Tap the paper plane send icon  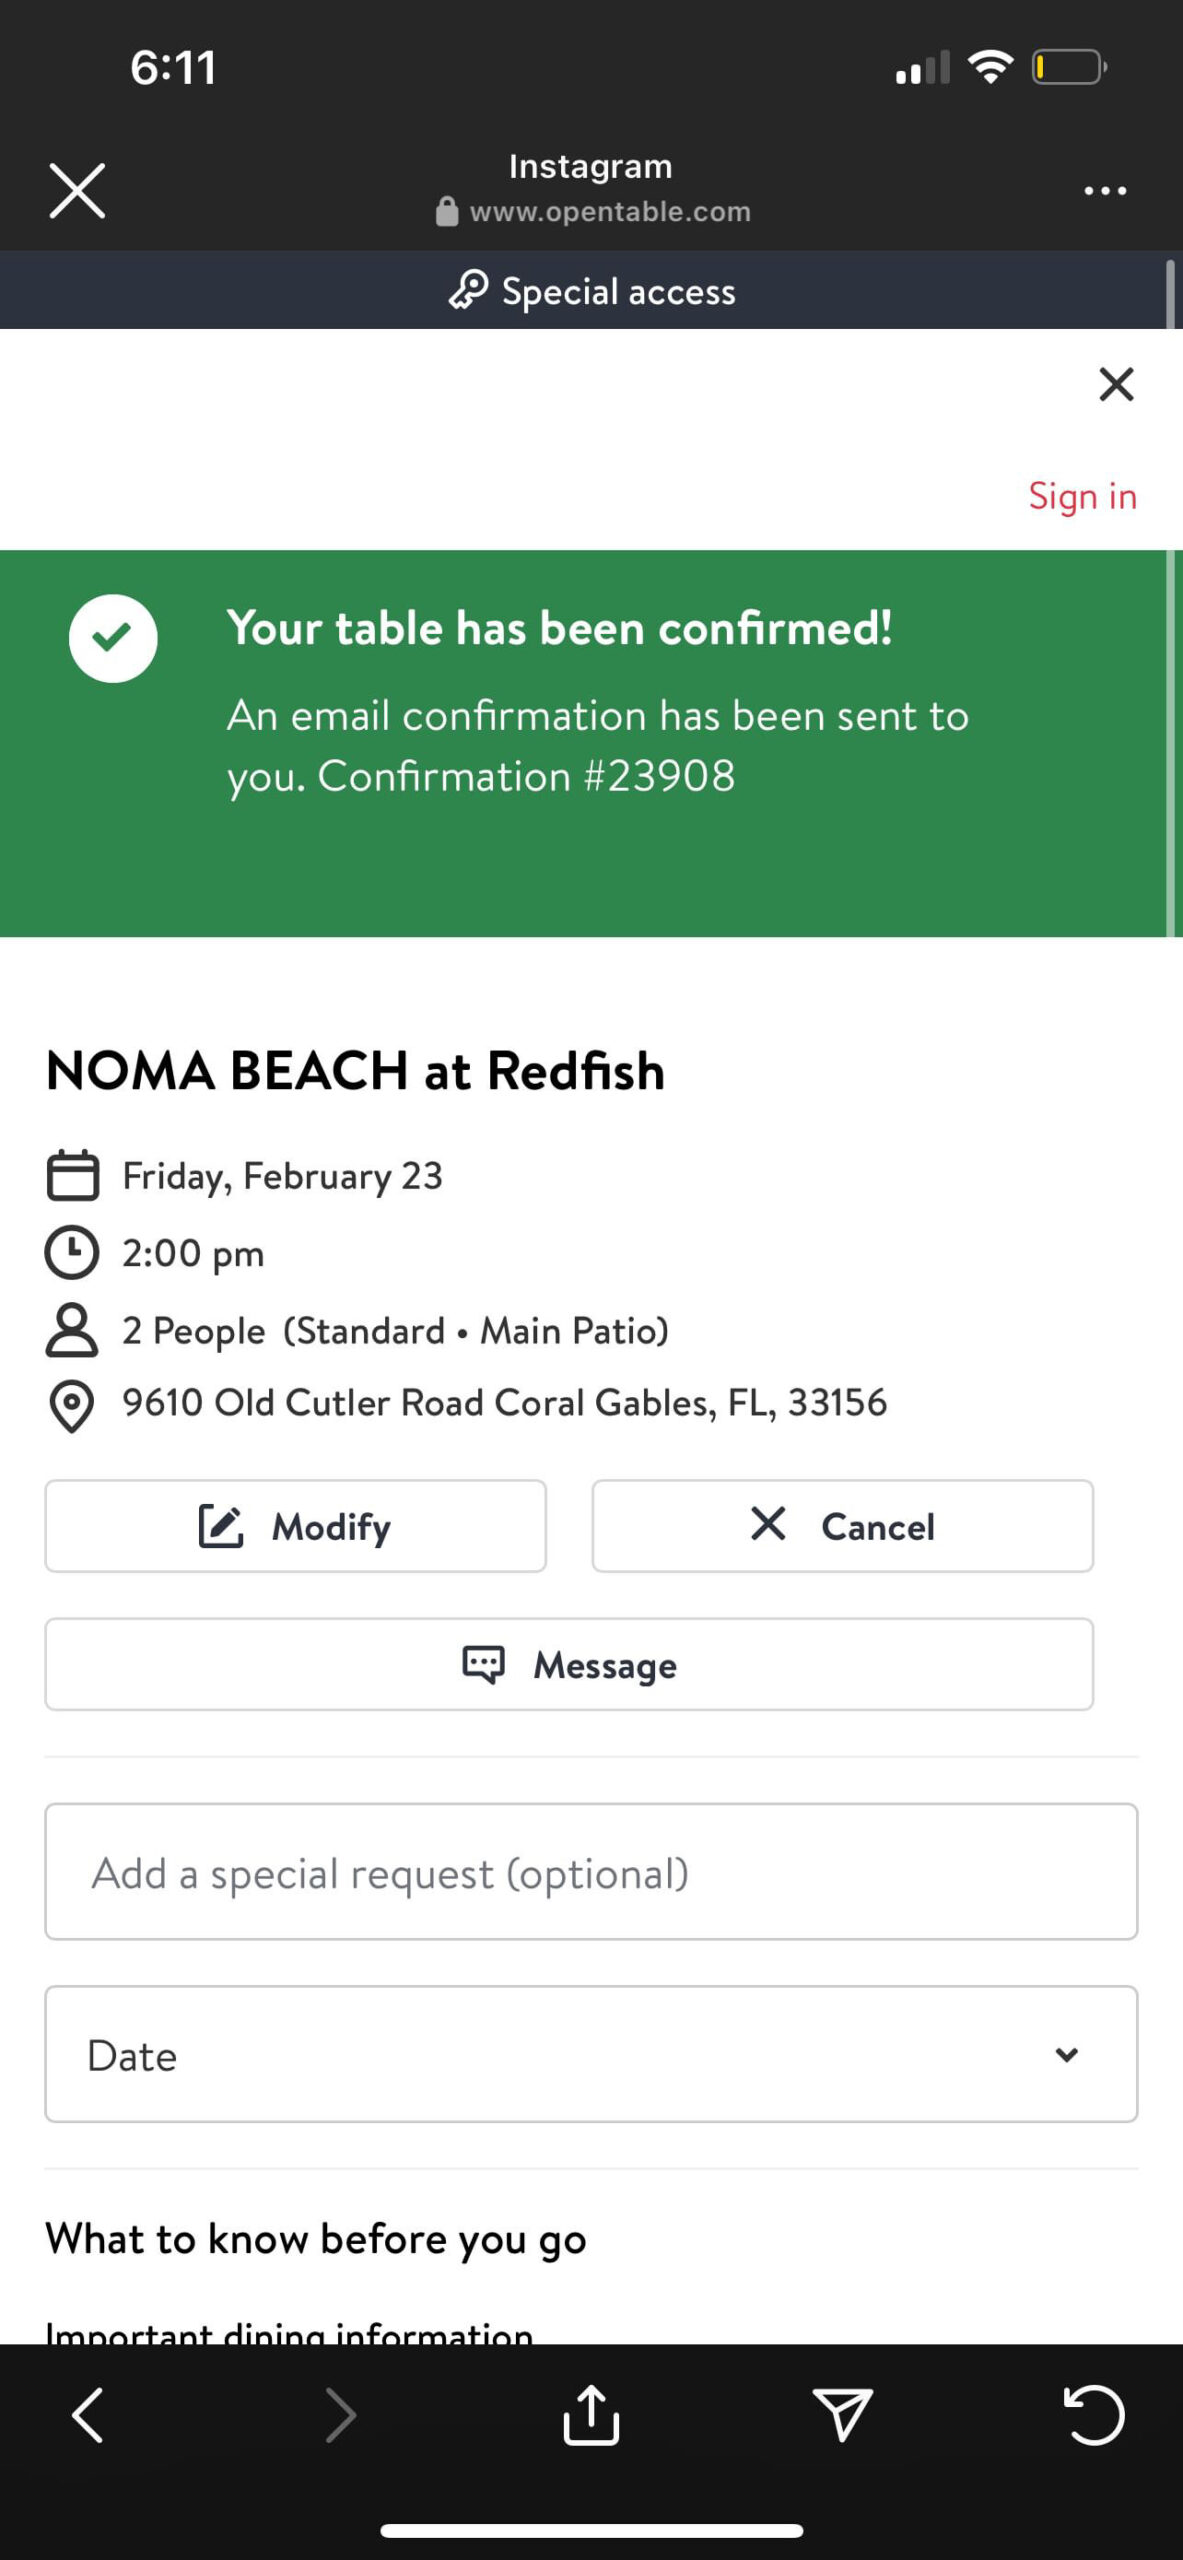point(842,2416)
